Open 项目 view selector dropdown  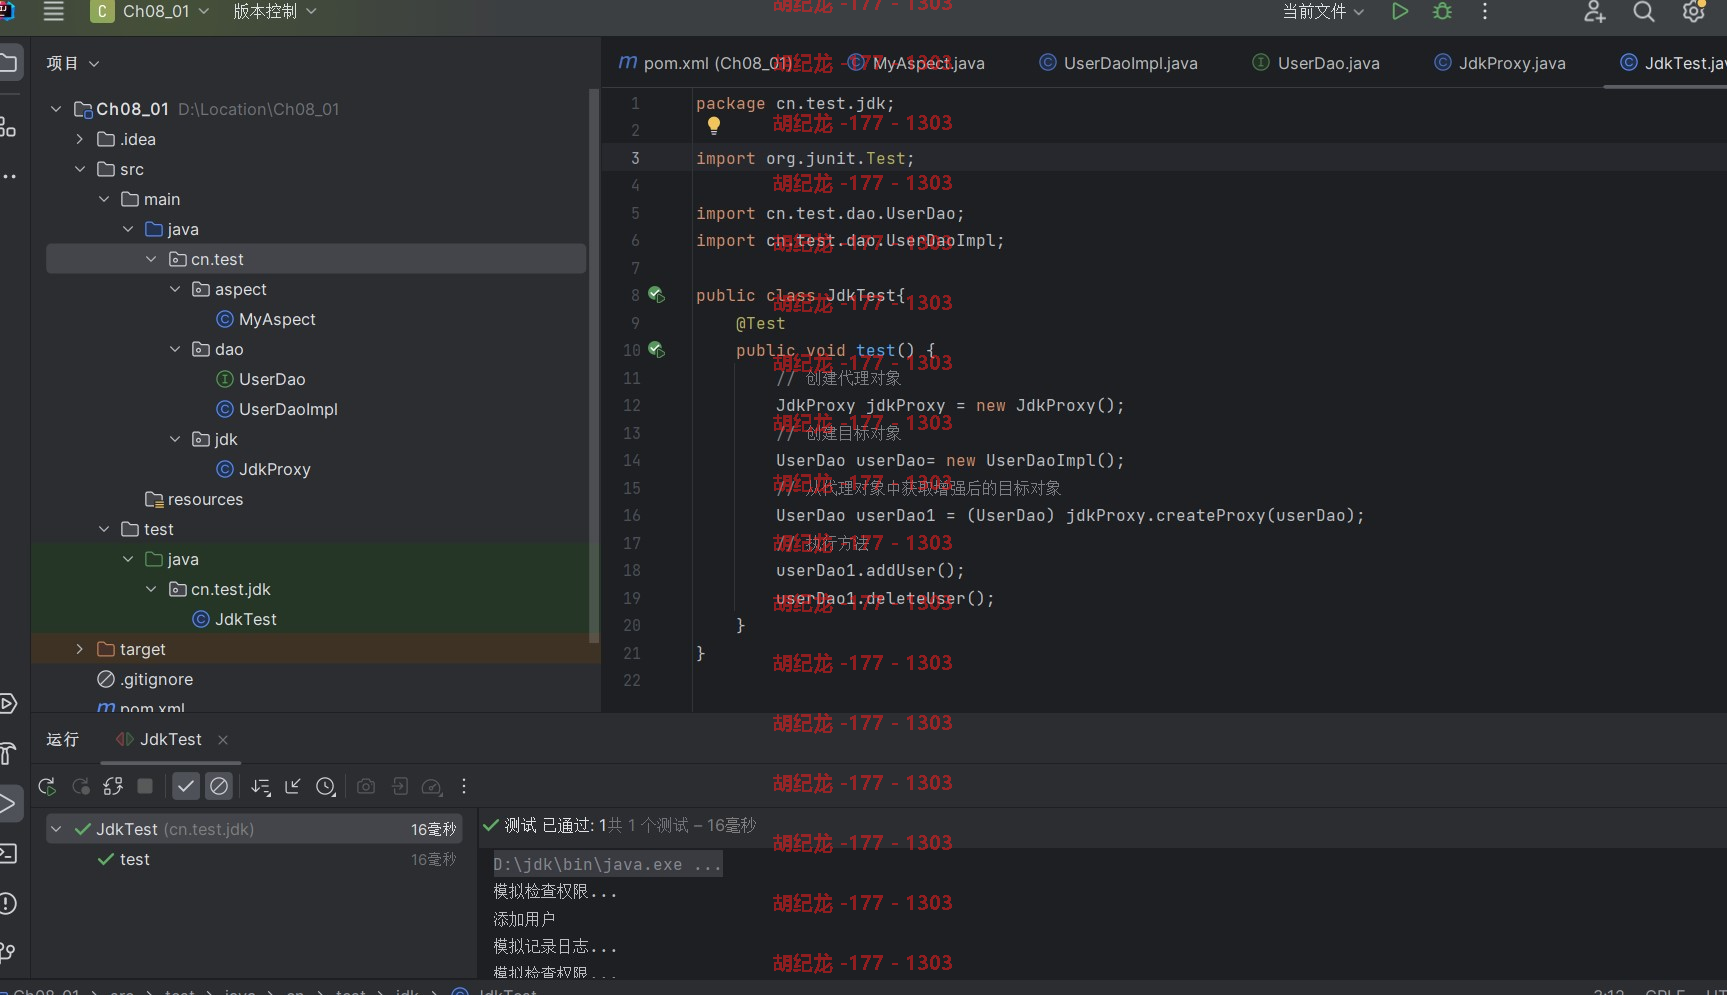pos(73,63)
